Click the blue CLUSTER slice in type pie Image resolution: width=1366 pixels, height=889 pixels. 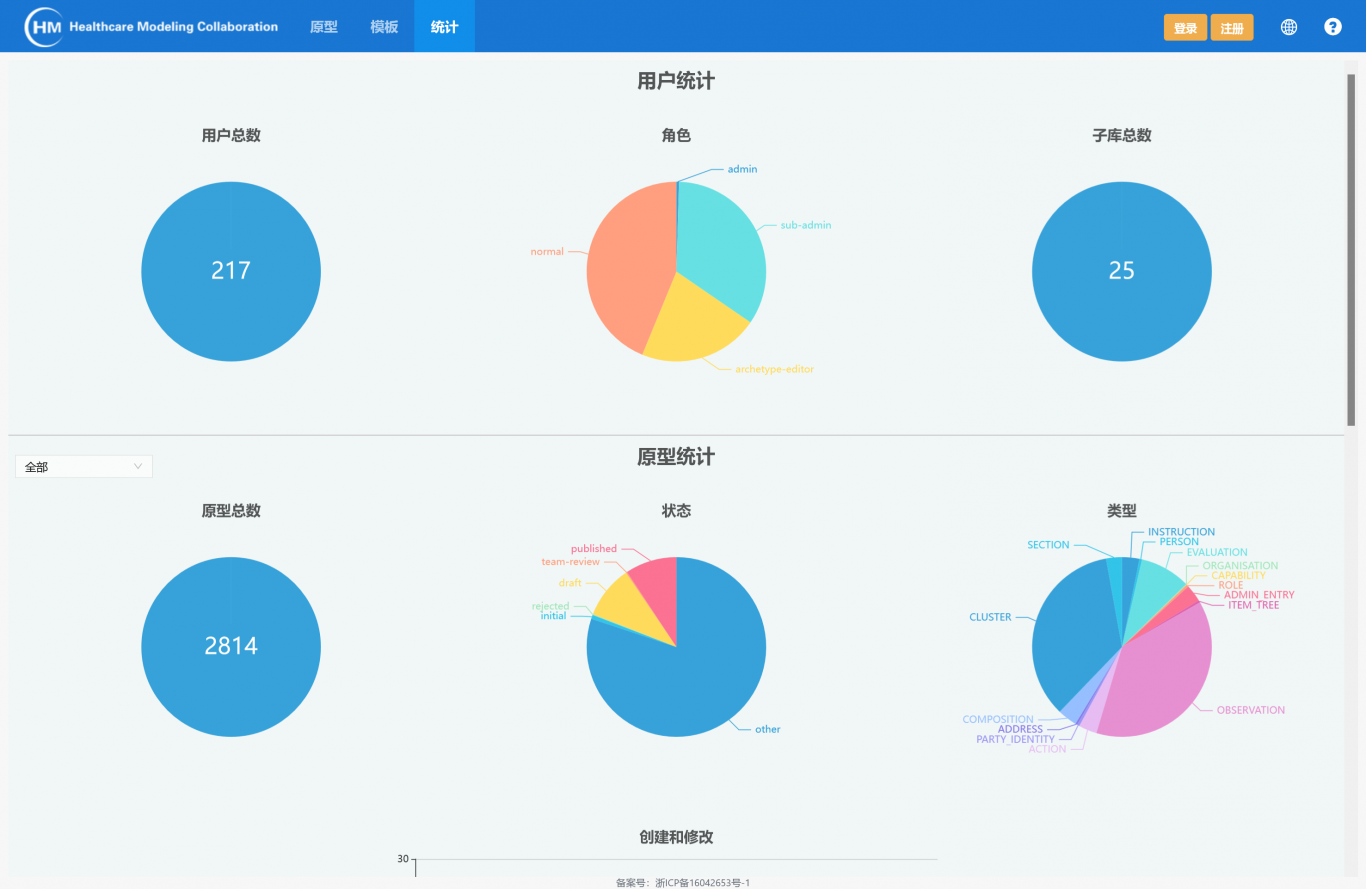click(x=1075, y=635)
